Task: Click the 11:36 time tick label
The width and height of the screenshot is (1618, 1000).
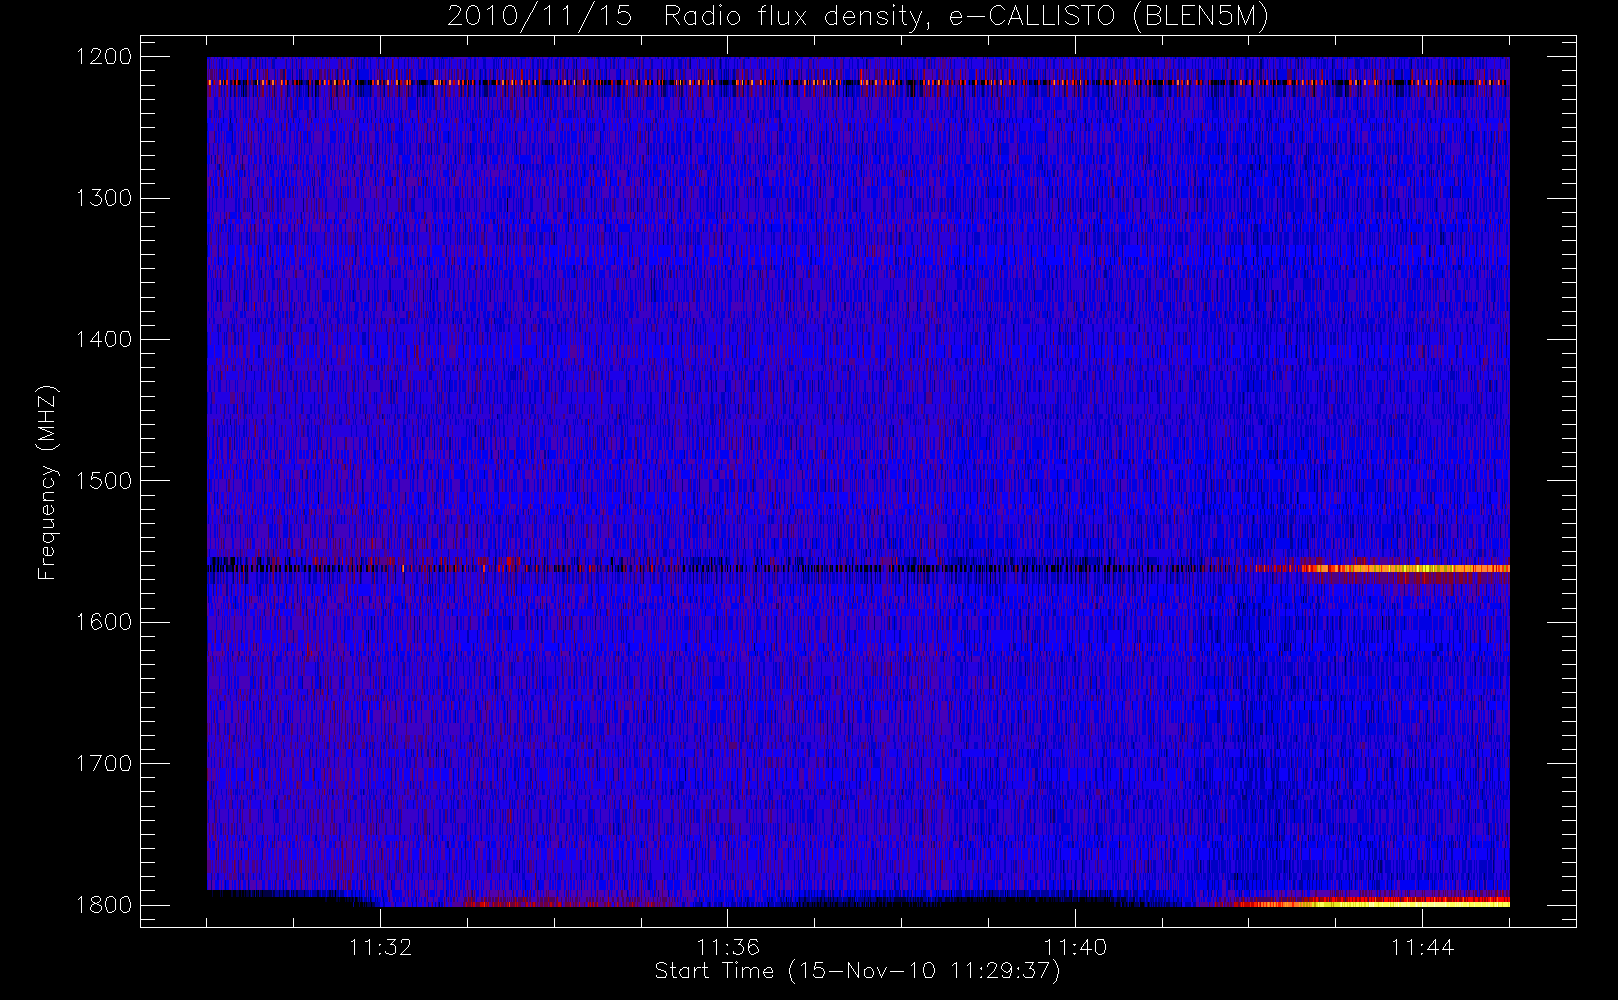Action: coord(728,947)
